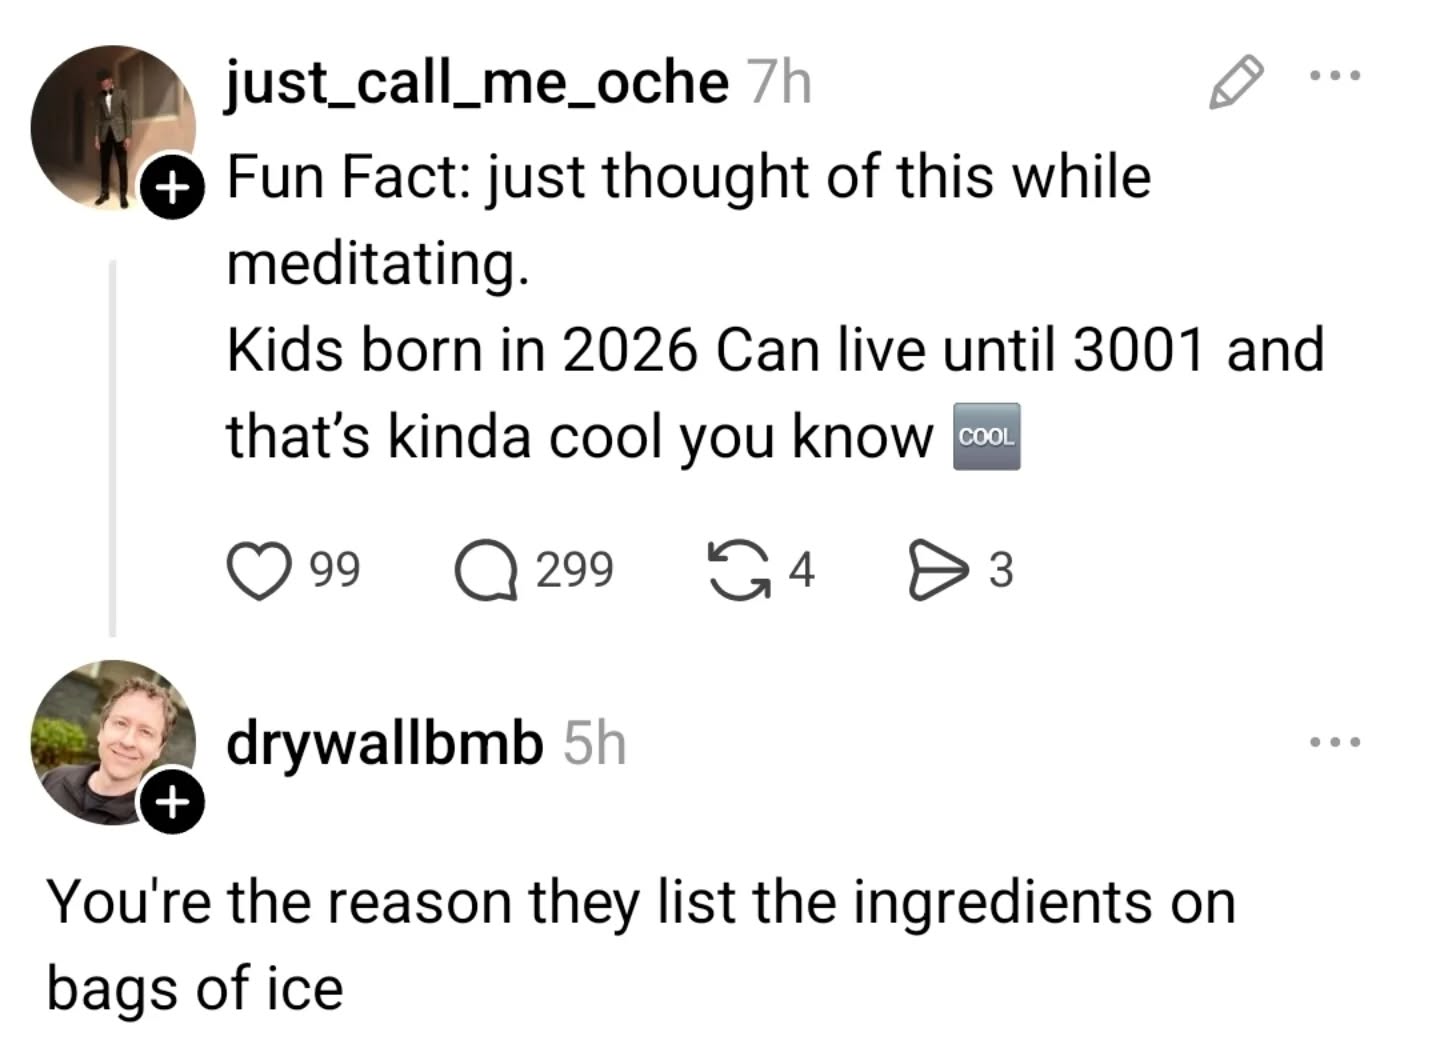
Task: Click the COOL emoji in the post
Action: pos(987,437)
